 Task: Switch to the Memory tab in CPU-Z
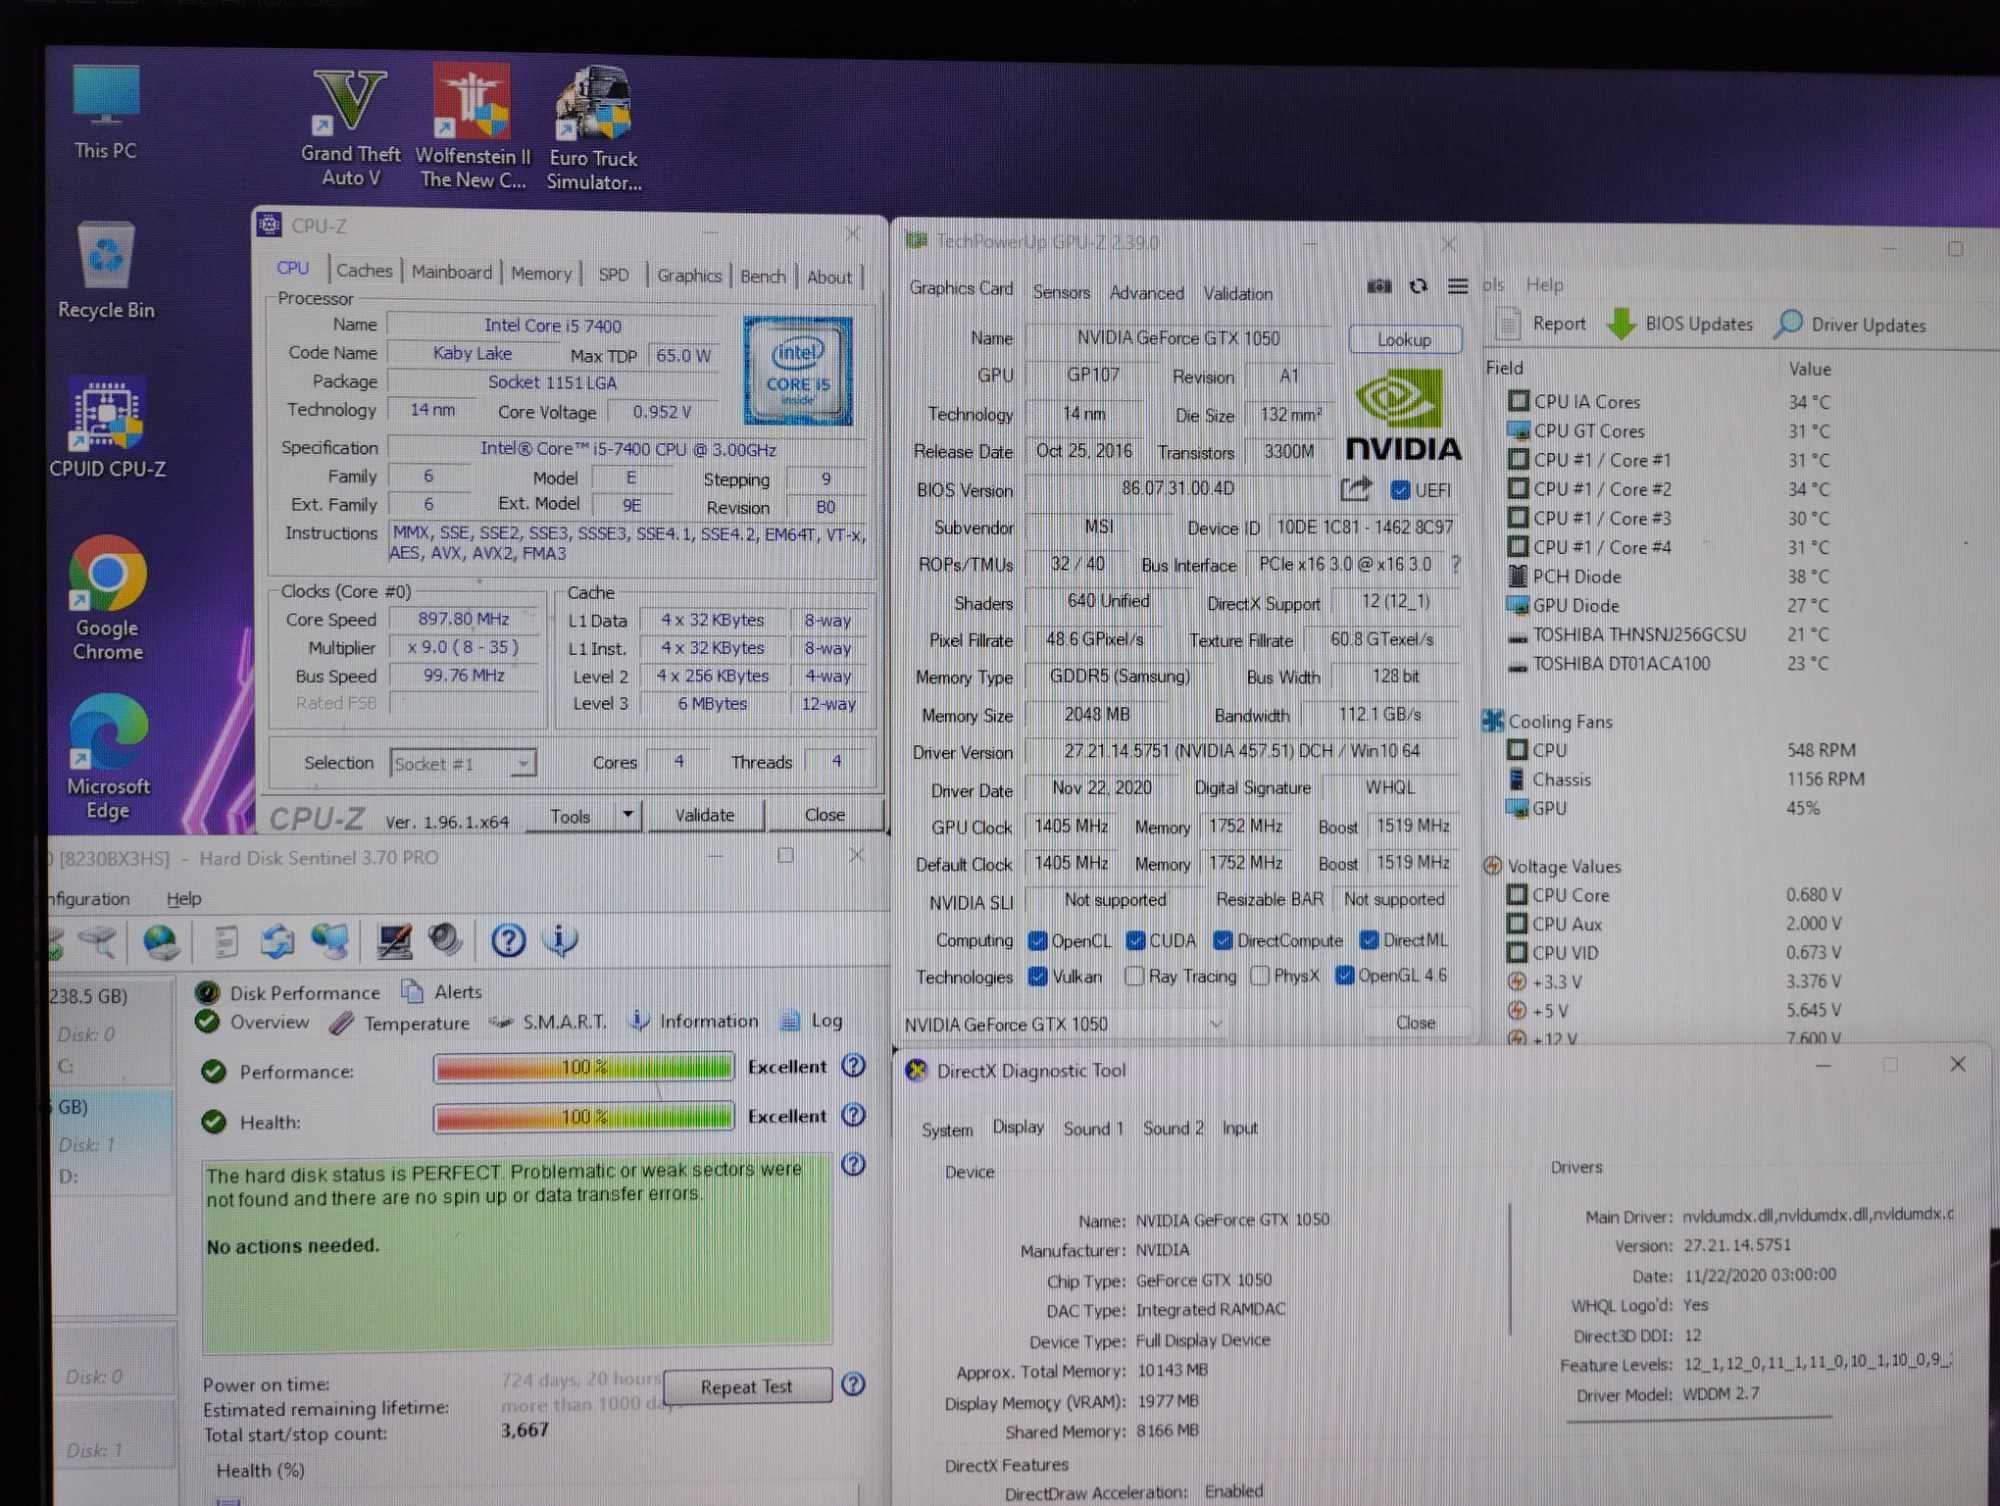coord(541,274)
